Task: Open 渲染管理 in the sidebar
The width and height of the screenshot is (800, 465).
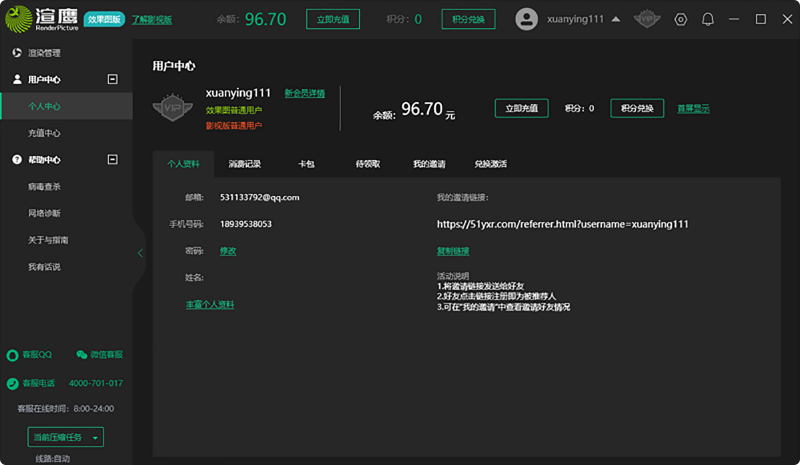Action: coord(44,53)
